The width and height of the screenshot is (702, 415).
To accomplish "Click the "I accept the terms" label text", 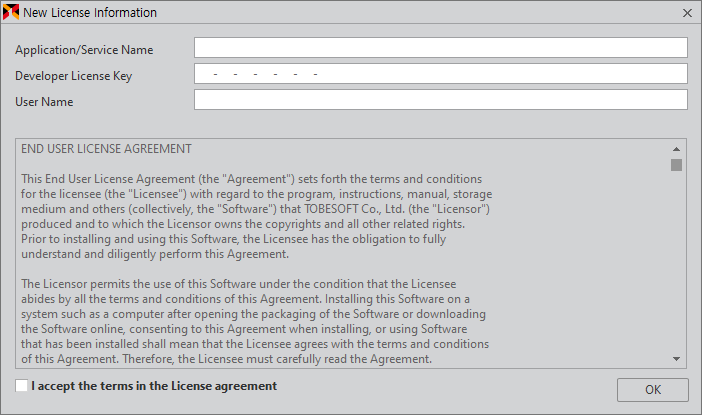I will point(154,386).
